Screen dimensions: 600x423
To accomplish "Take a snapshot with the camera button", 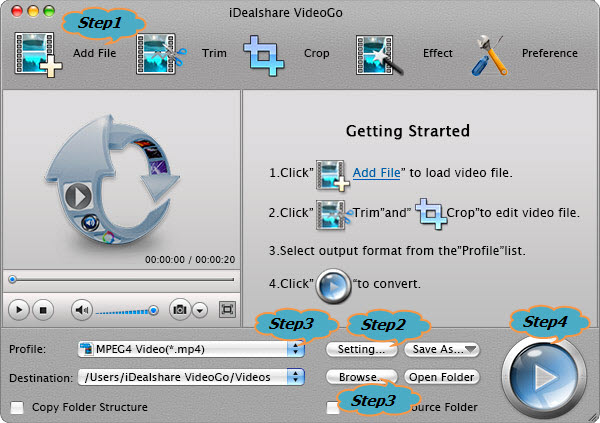I will [x=180, y=309].
